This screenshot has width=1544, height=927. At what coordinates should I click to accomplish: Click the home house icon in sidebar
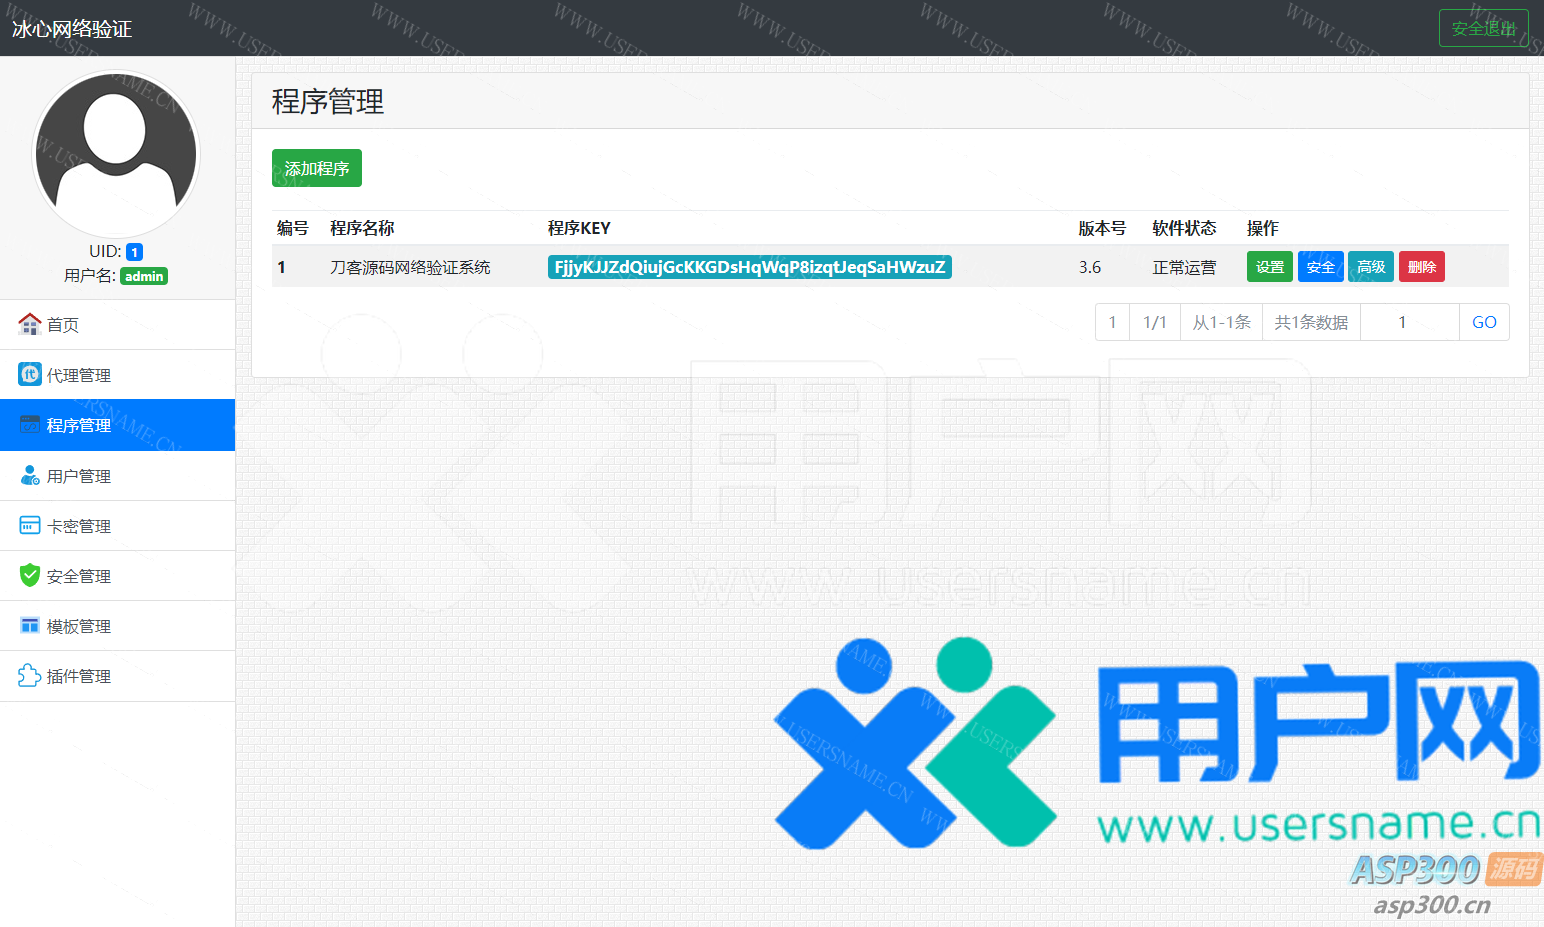(x=30, y=324)
